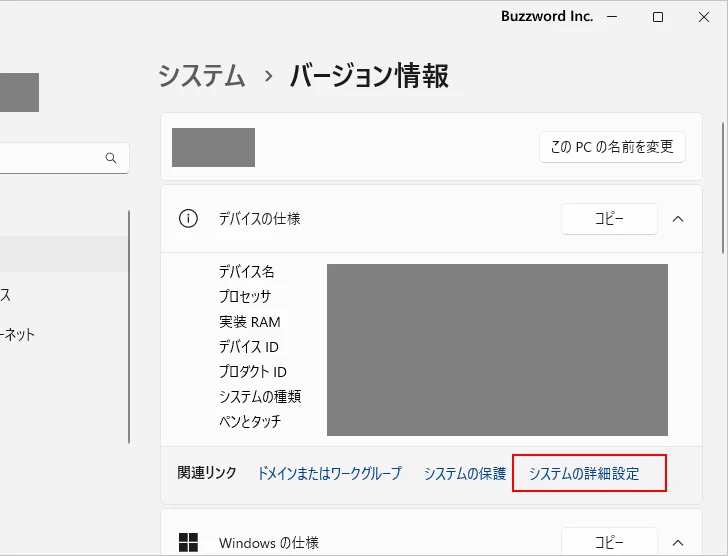Click the バージョン情報 page title
This screenshot has height=556, width=728.
point(370,76)
